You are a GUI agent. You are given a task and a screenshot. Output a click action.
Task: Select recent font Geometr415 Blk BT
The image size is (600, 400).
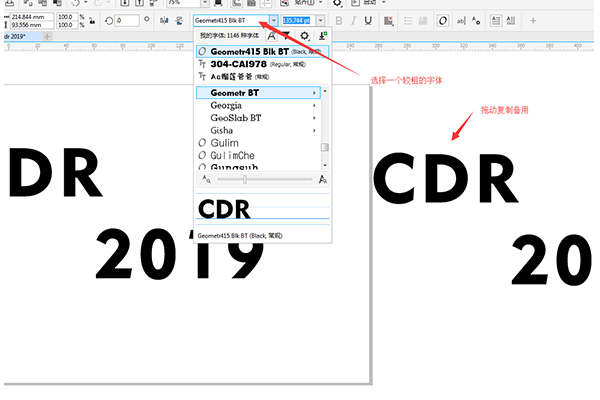click(262, 51)
